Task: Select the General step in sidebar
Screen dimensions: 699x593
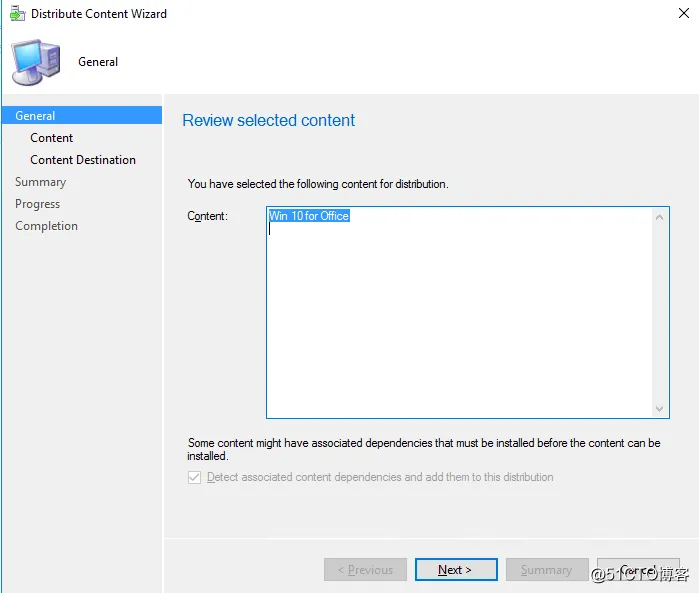Action: tap(82, 115)
